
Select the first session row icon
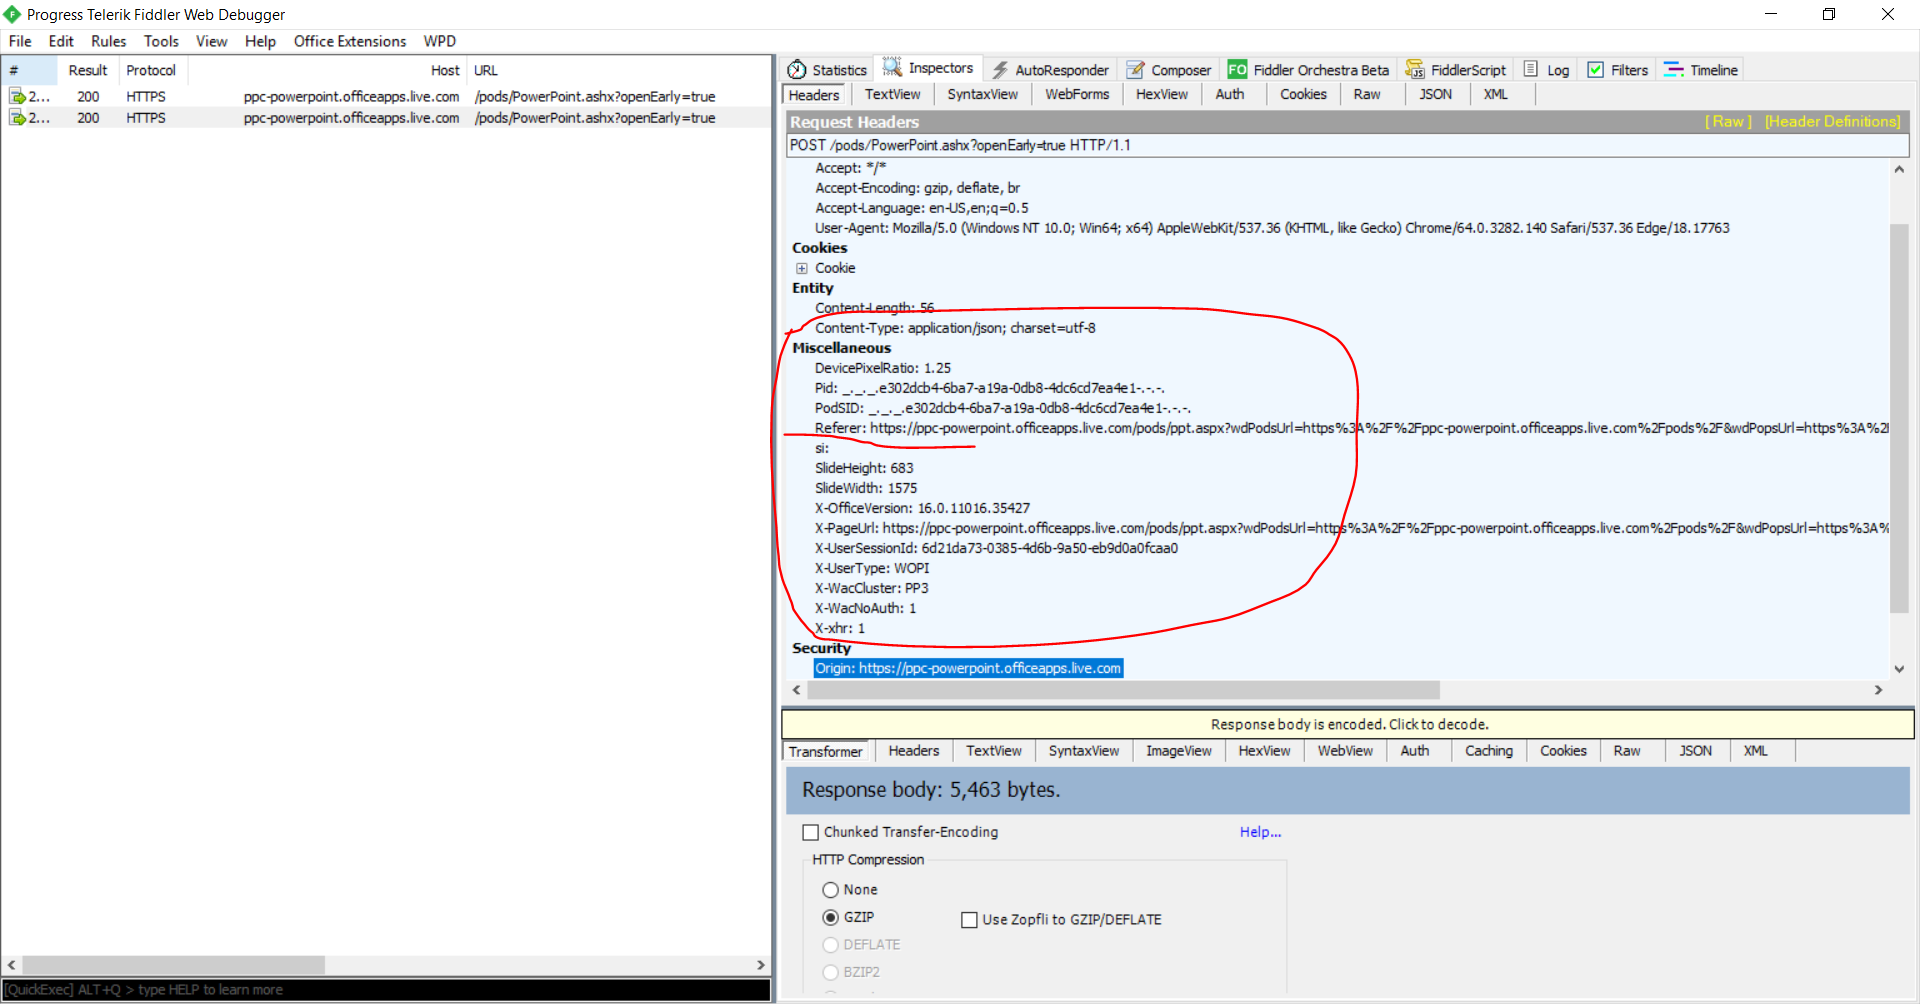[x=17, y=96]
